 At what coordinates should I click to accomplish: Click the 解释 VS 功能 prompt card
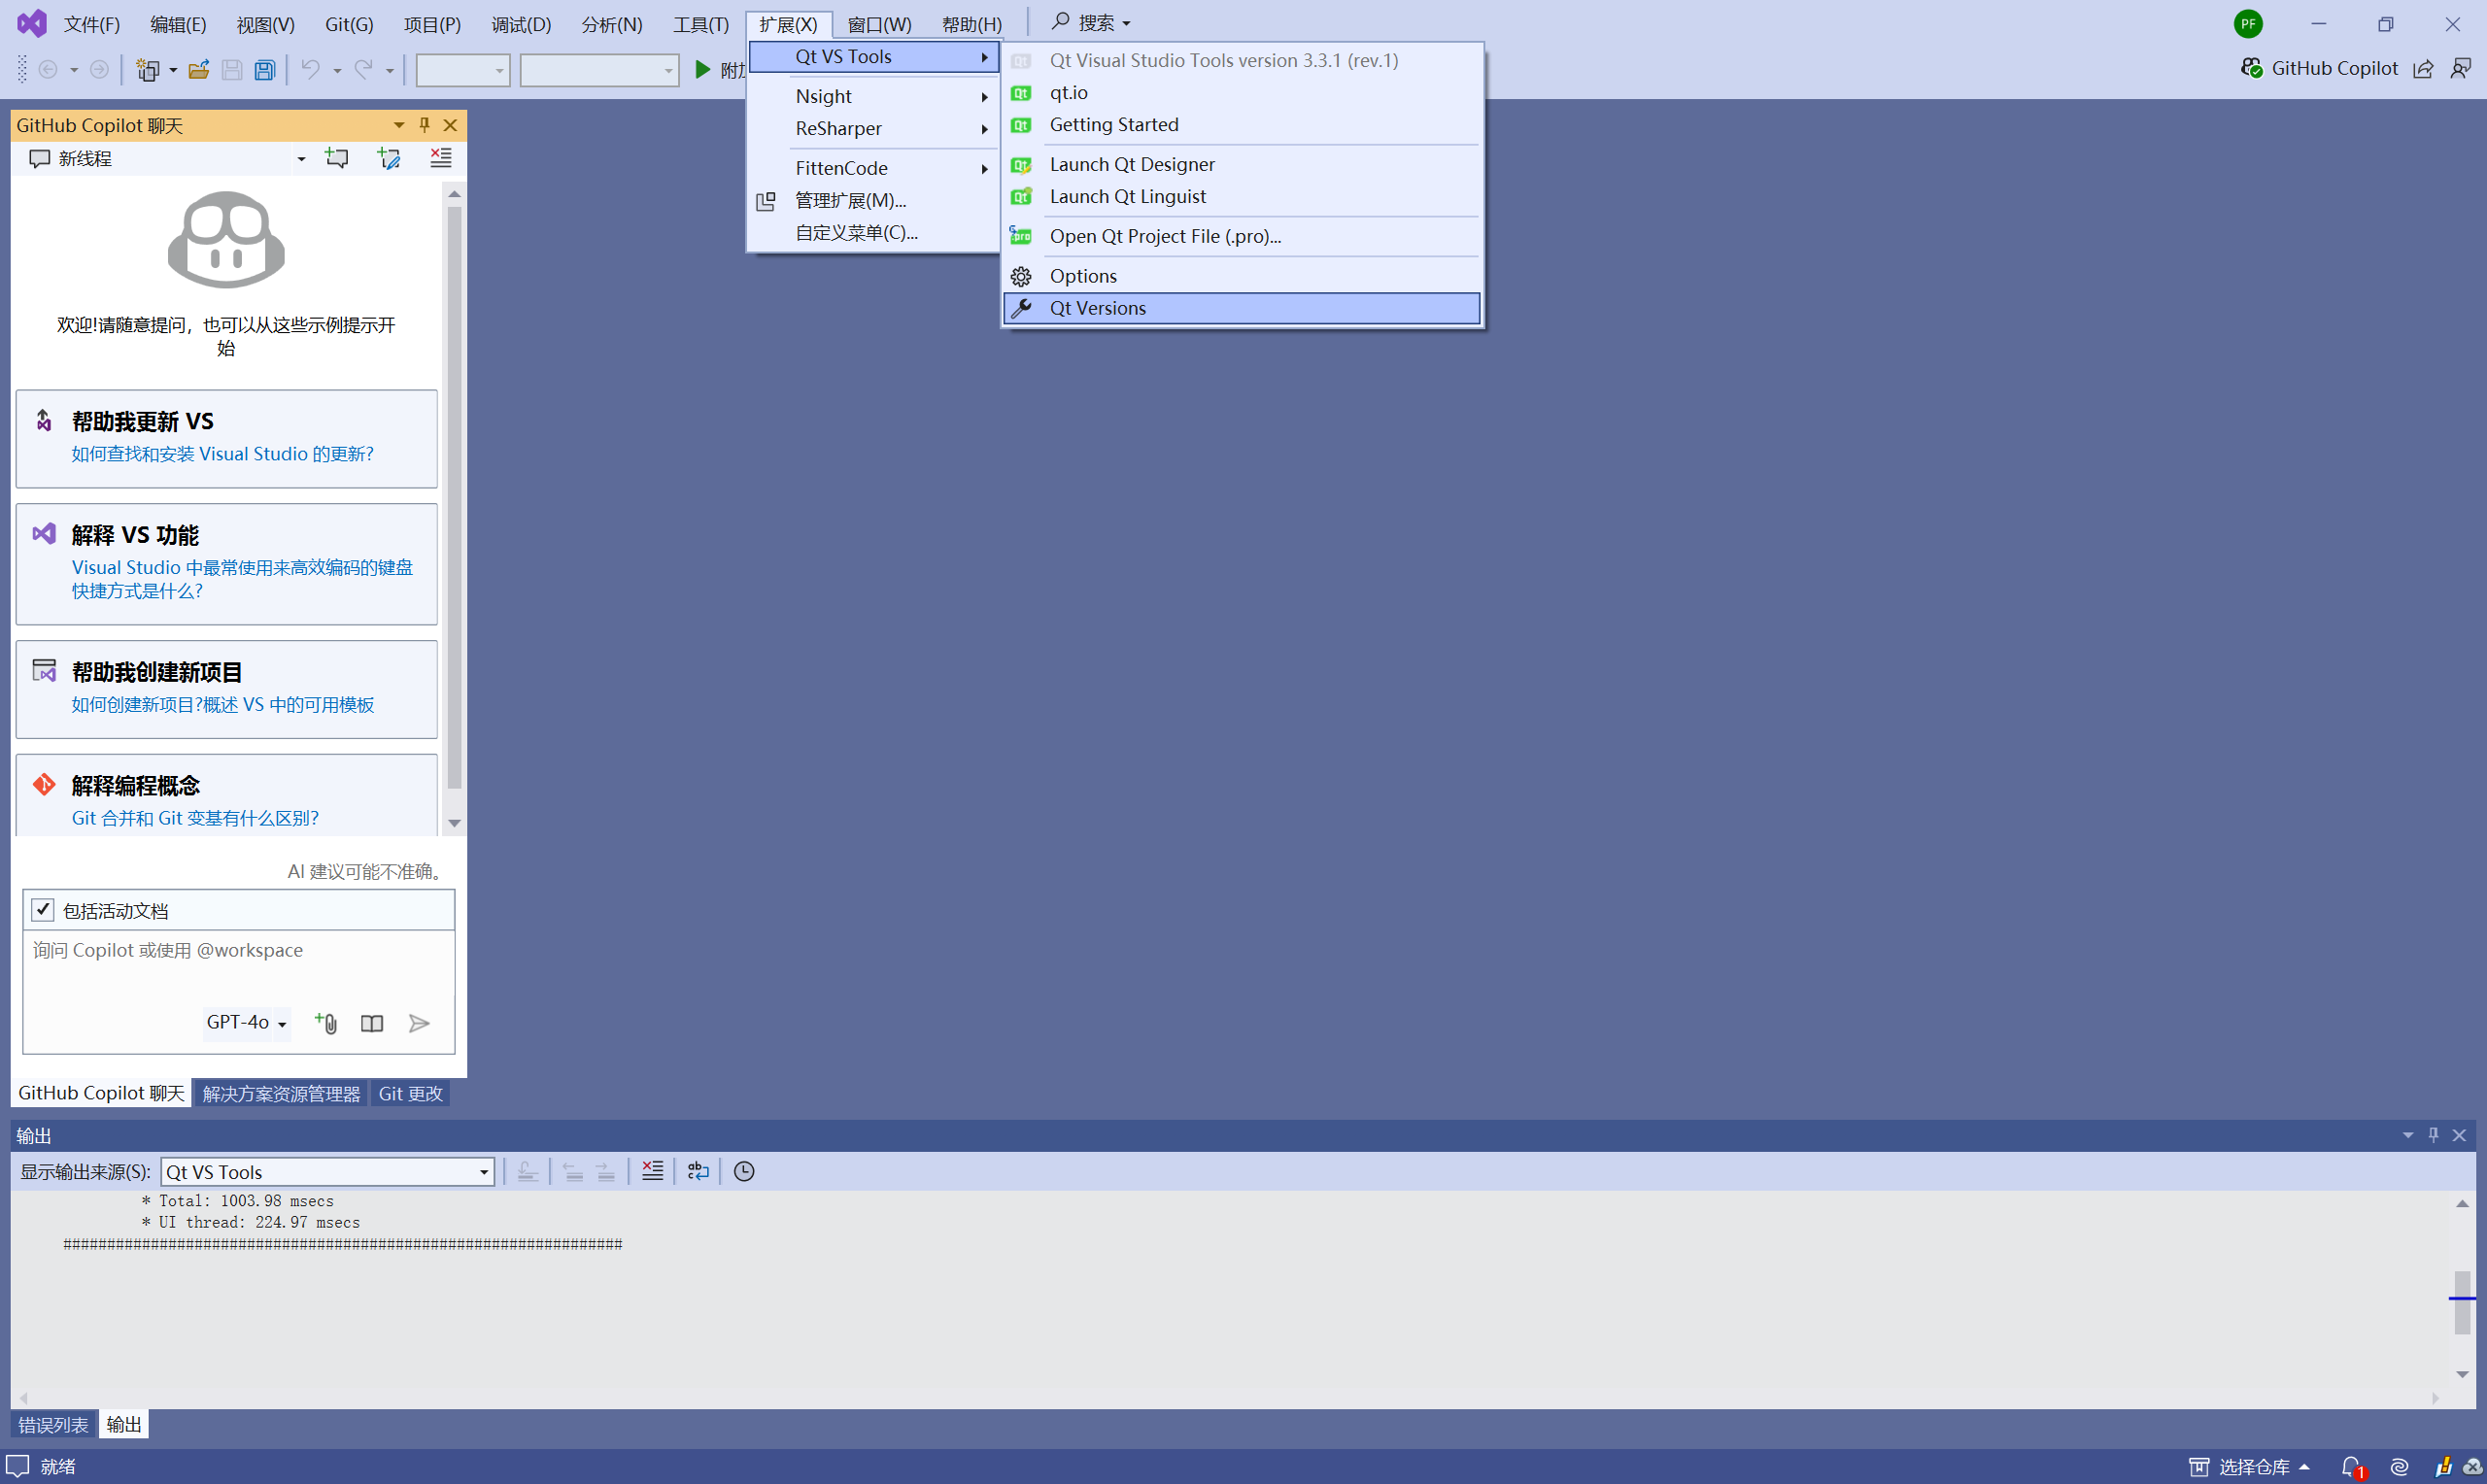tap(227, 564)
